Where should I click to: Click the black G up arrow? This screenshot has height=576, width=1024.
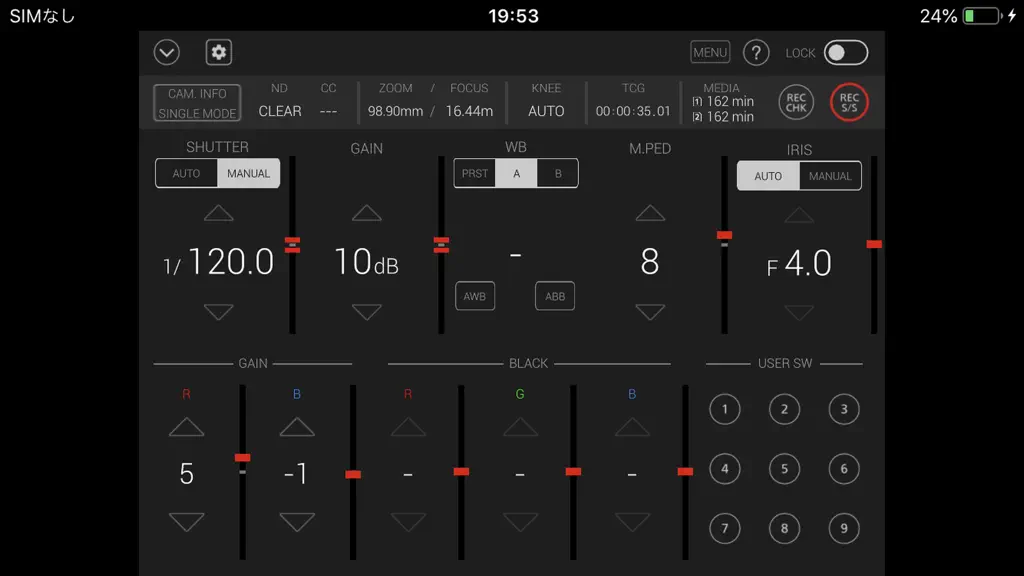(x=520, y=427)
